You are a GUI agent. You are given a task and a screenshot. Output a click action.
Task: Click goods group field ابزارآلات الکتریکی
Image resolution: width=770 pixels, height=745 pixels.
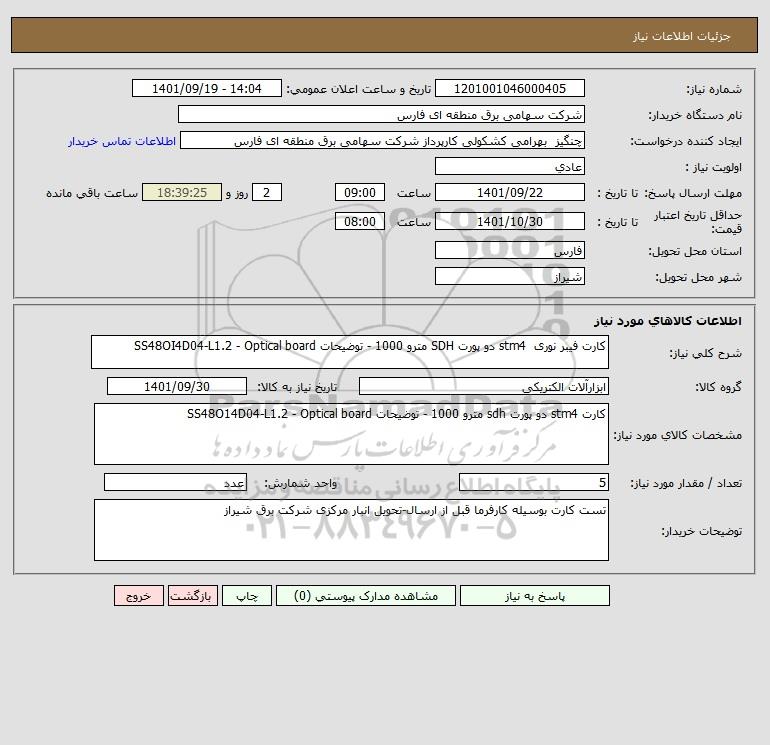[484, 386]
